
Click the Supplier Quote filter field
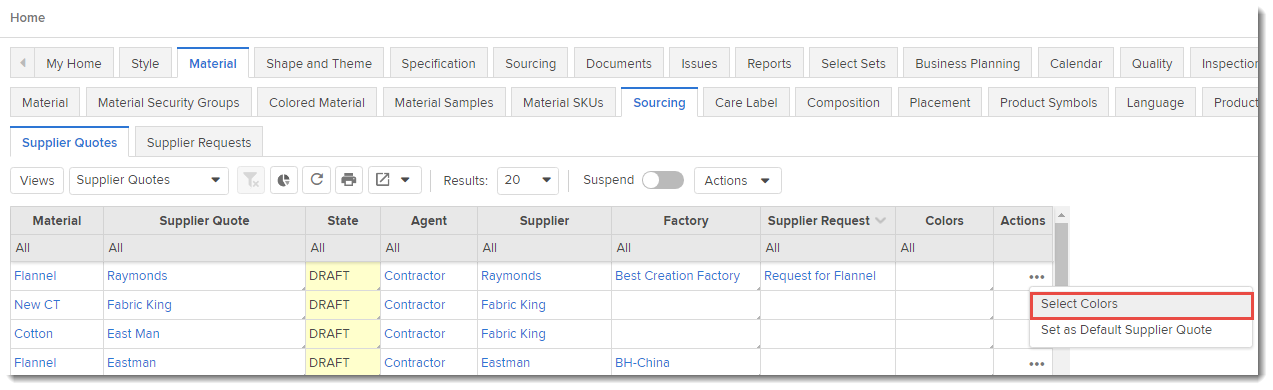click(x=204, y=248)
